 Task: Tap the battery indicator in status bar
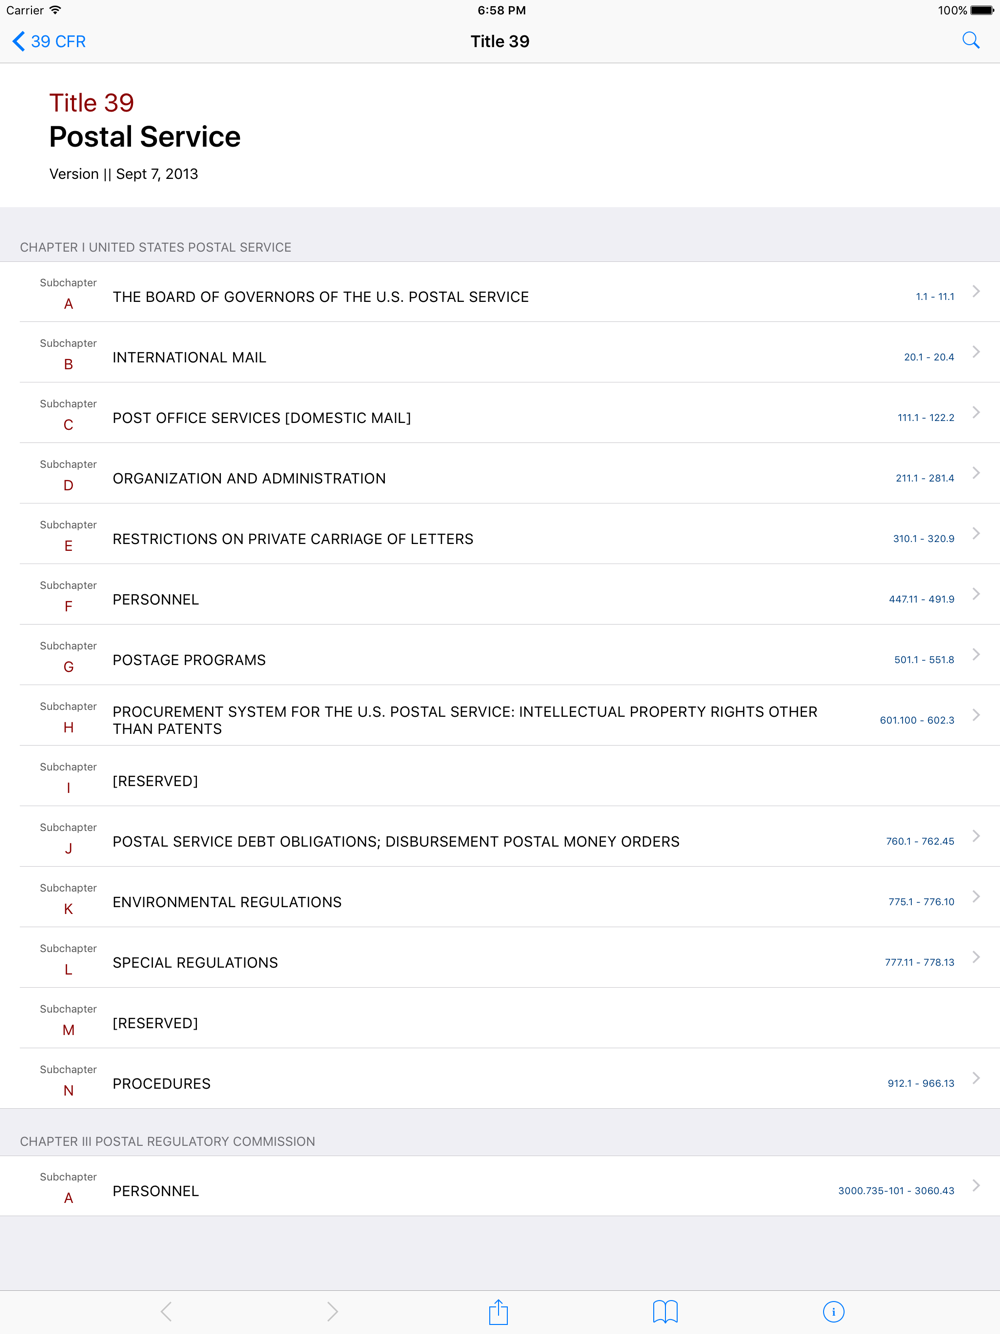click(x=982, y=10)
